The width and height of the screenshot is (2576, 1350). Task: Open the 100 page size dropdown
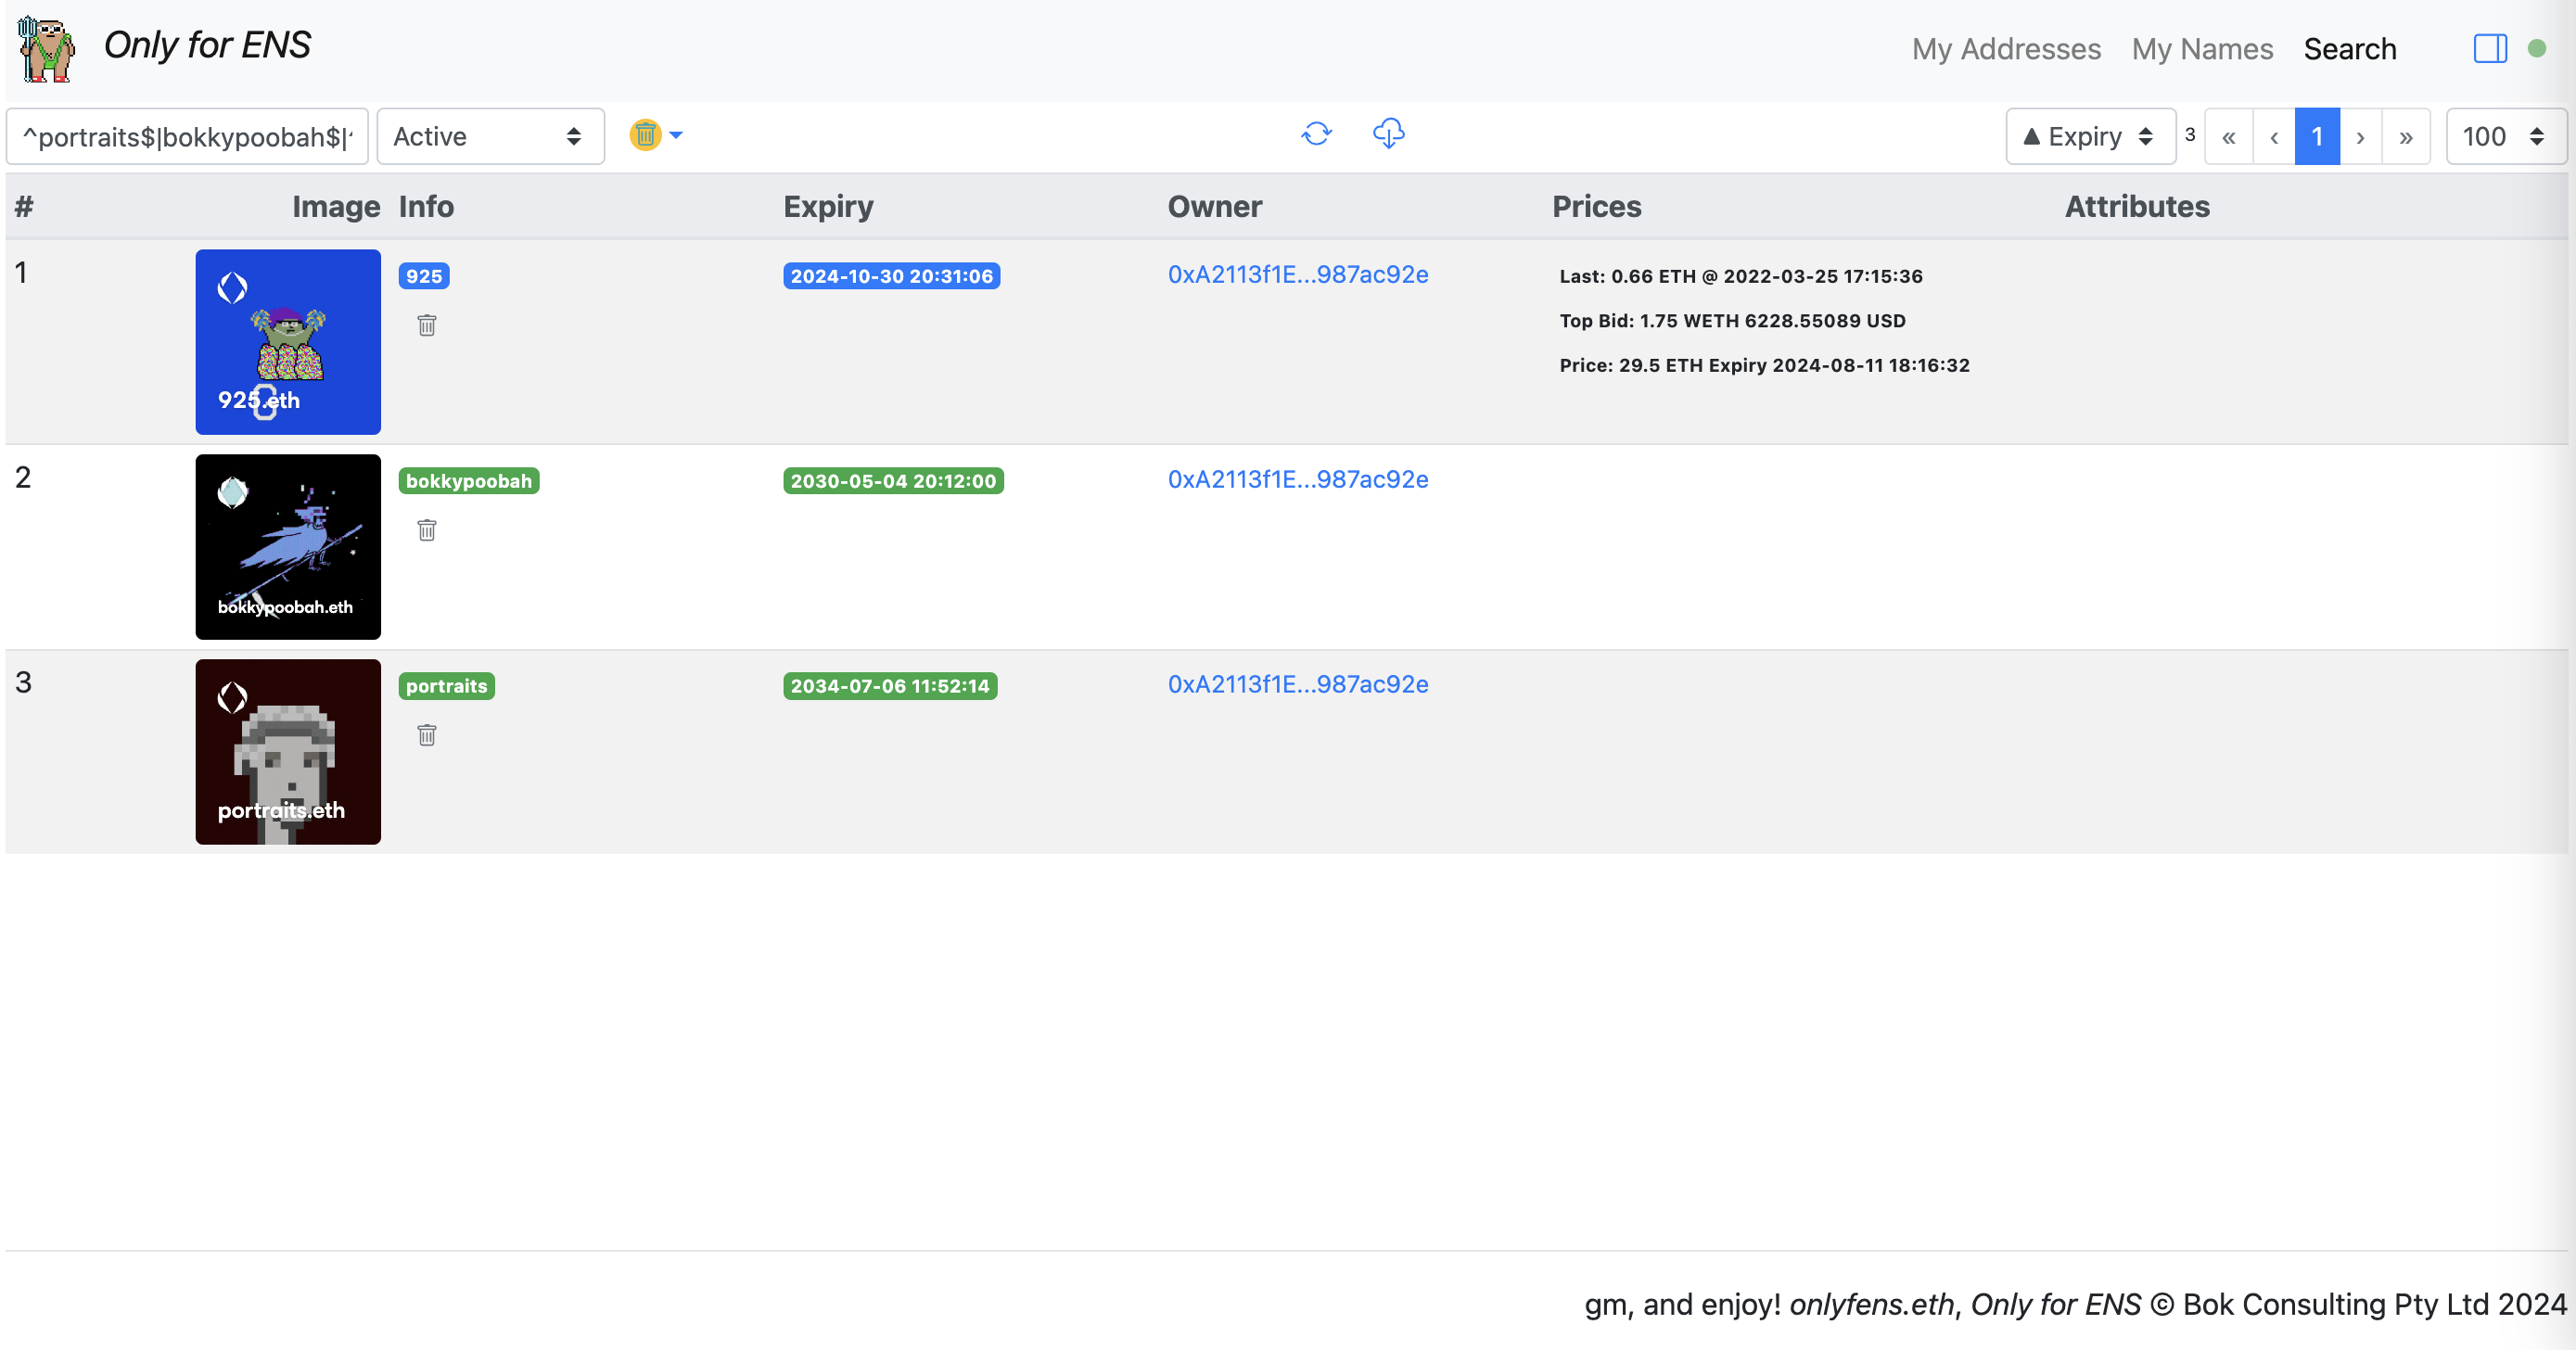click(x=2503, y=136)
